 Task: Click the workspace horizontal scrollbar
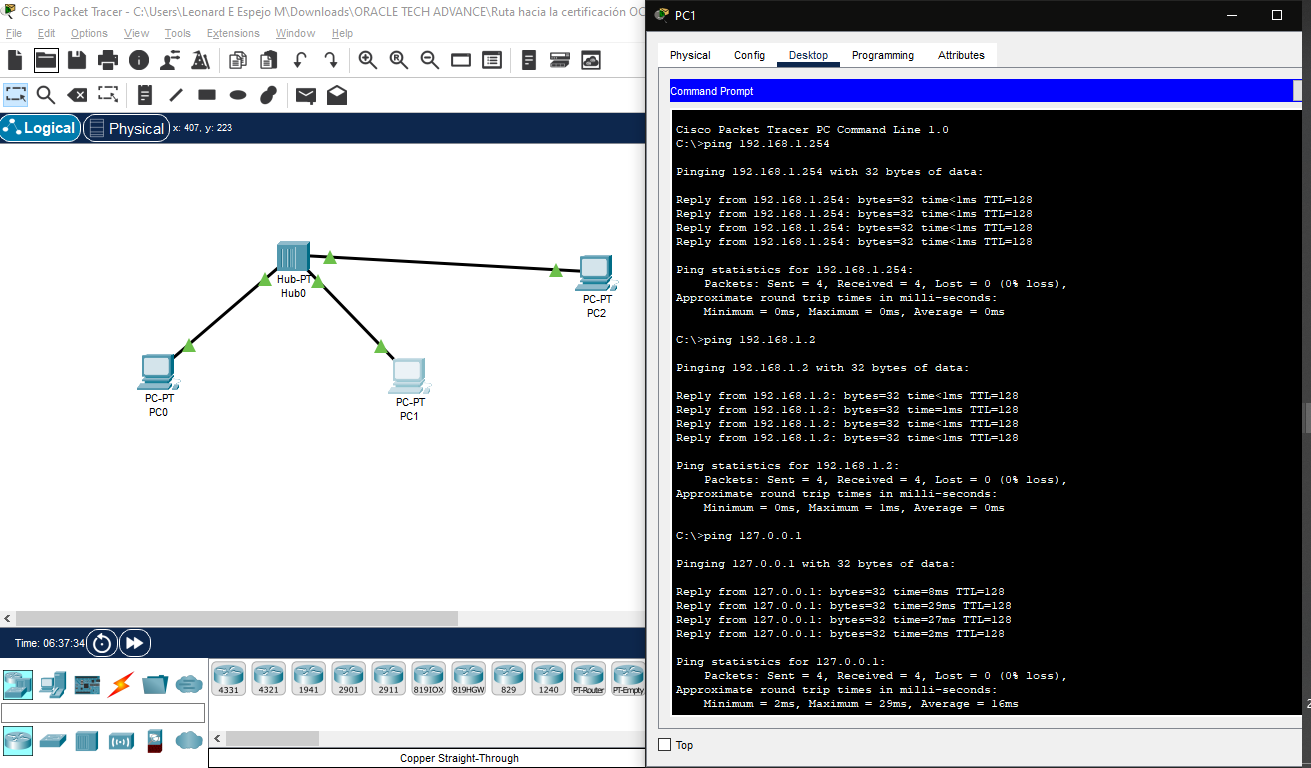236,619
